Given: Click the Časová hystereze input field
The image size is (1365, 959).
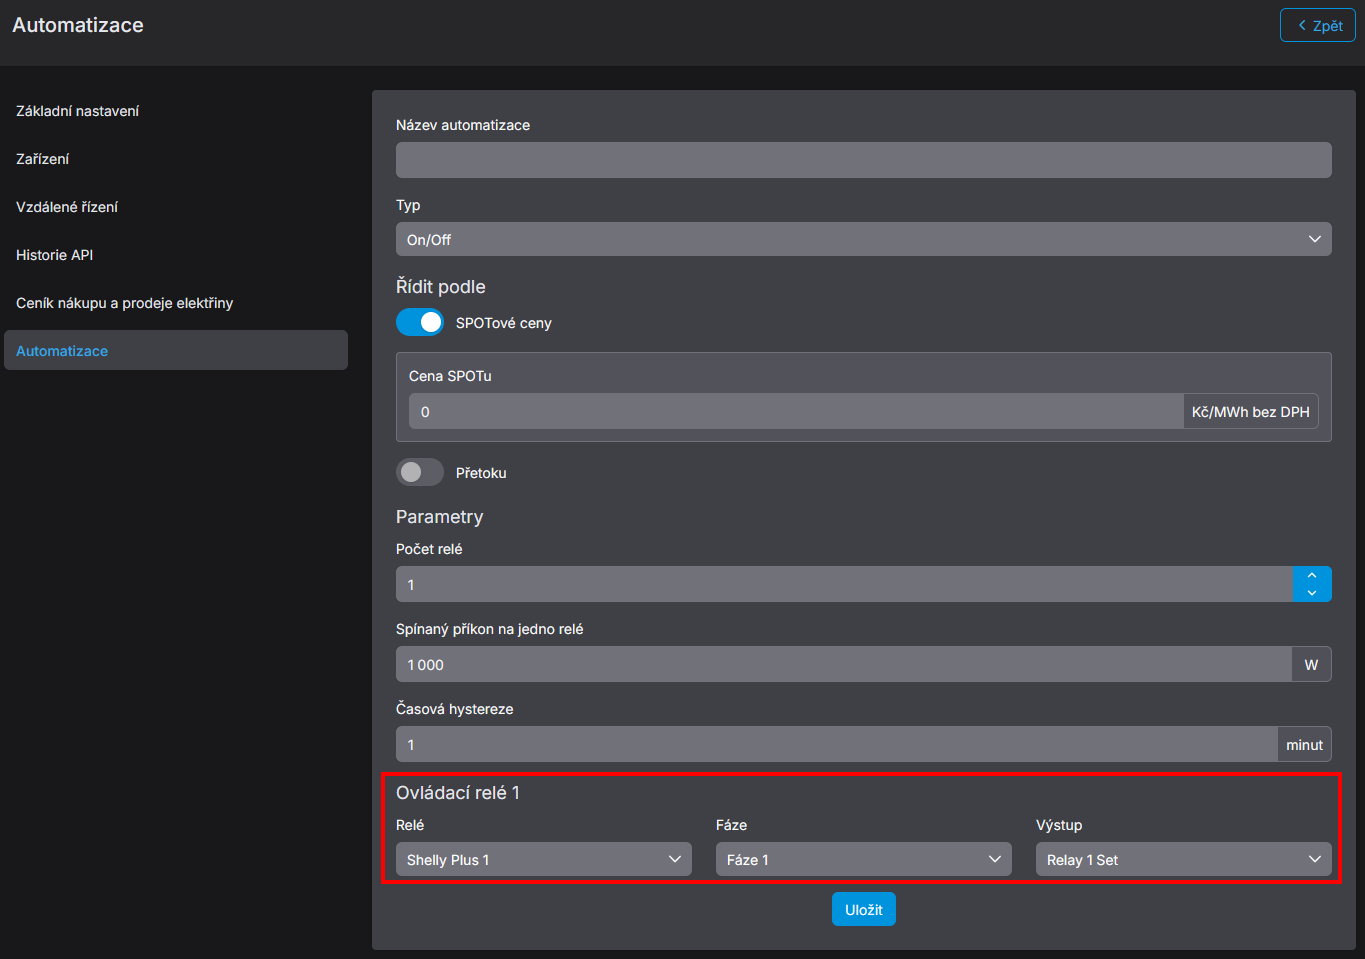Looking at the screenshot, I should click(835, 745).
